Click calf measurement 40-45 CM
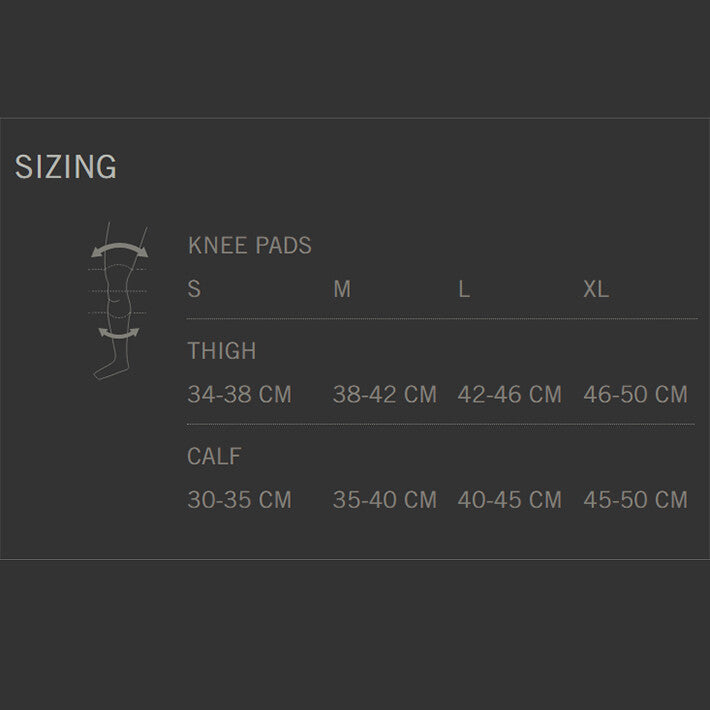 pos(510,499)
